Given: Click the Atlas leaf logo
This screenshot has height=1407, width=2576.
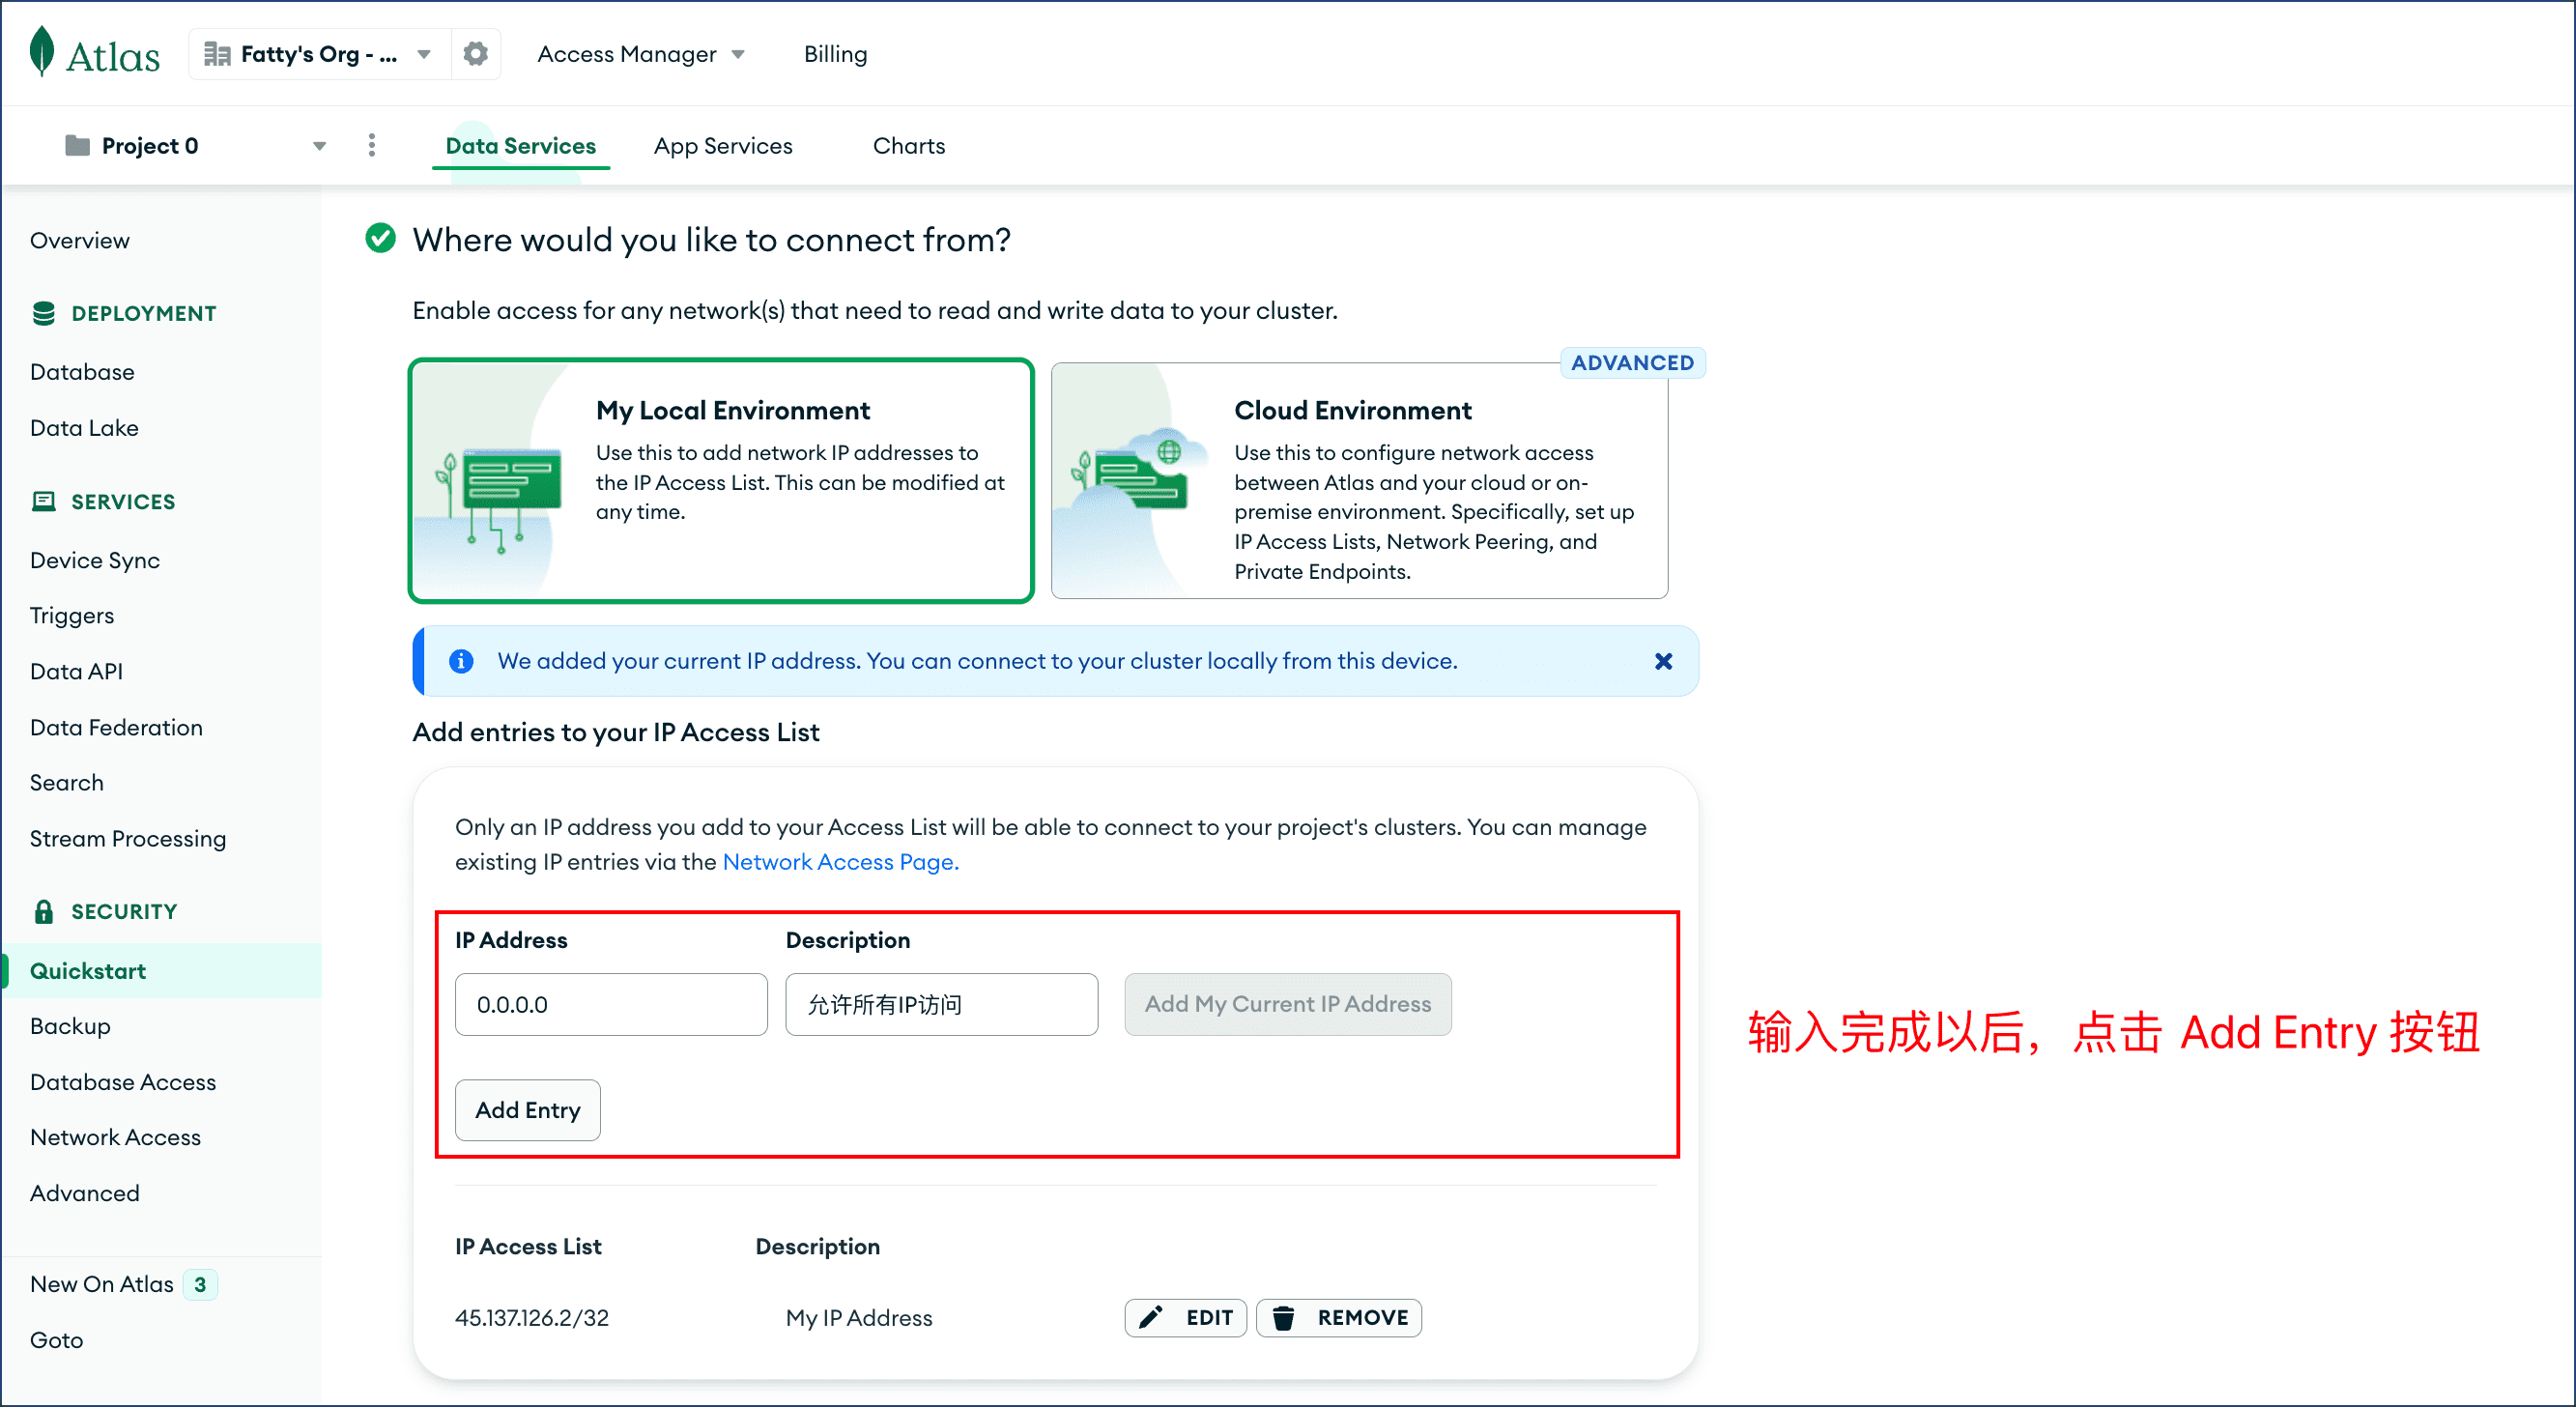Looking at the screenshot, I should [42, 52].
